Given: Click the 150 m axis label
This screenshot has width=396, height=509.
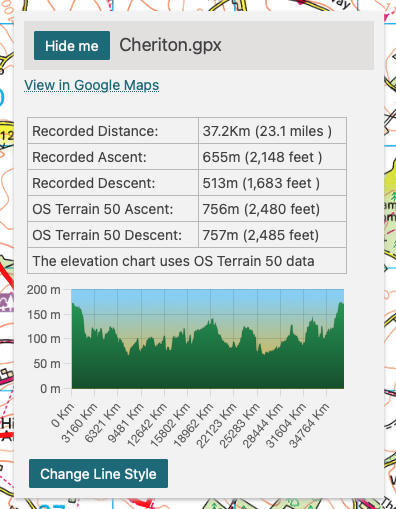Looking at the screenshot, I should click(44, 314).
